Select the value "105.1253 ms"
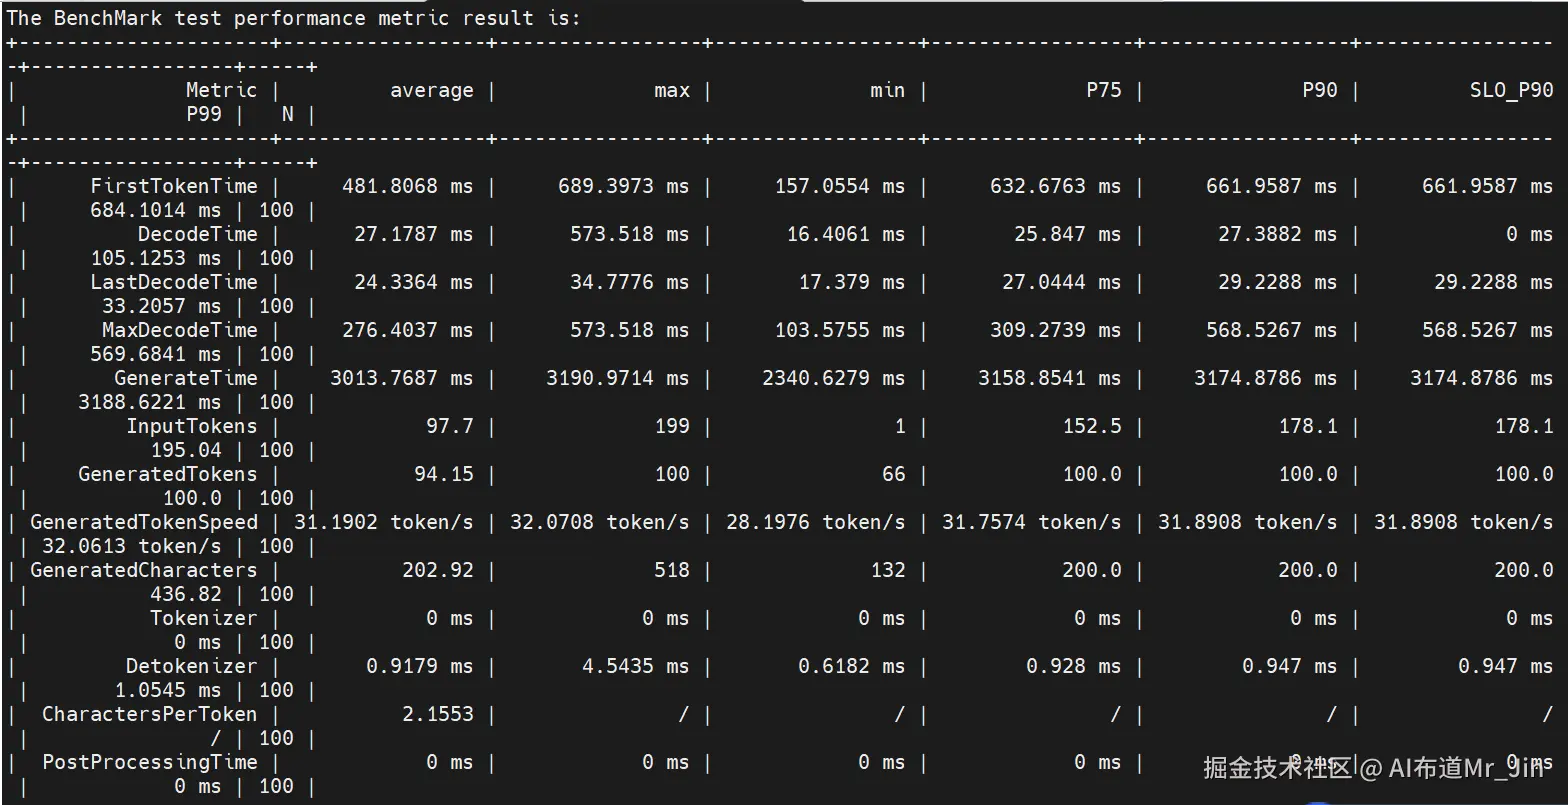The width and height of the screenshot is (1568, 805). [x=155, y=258]
